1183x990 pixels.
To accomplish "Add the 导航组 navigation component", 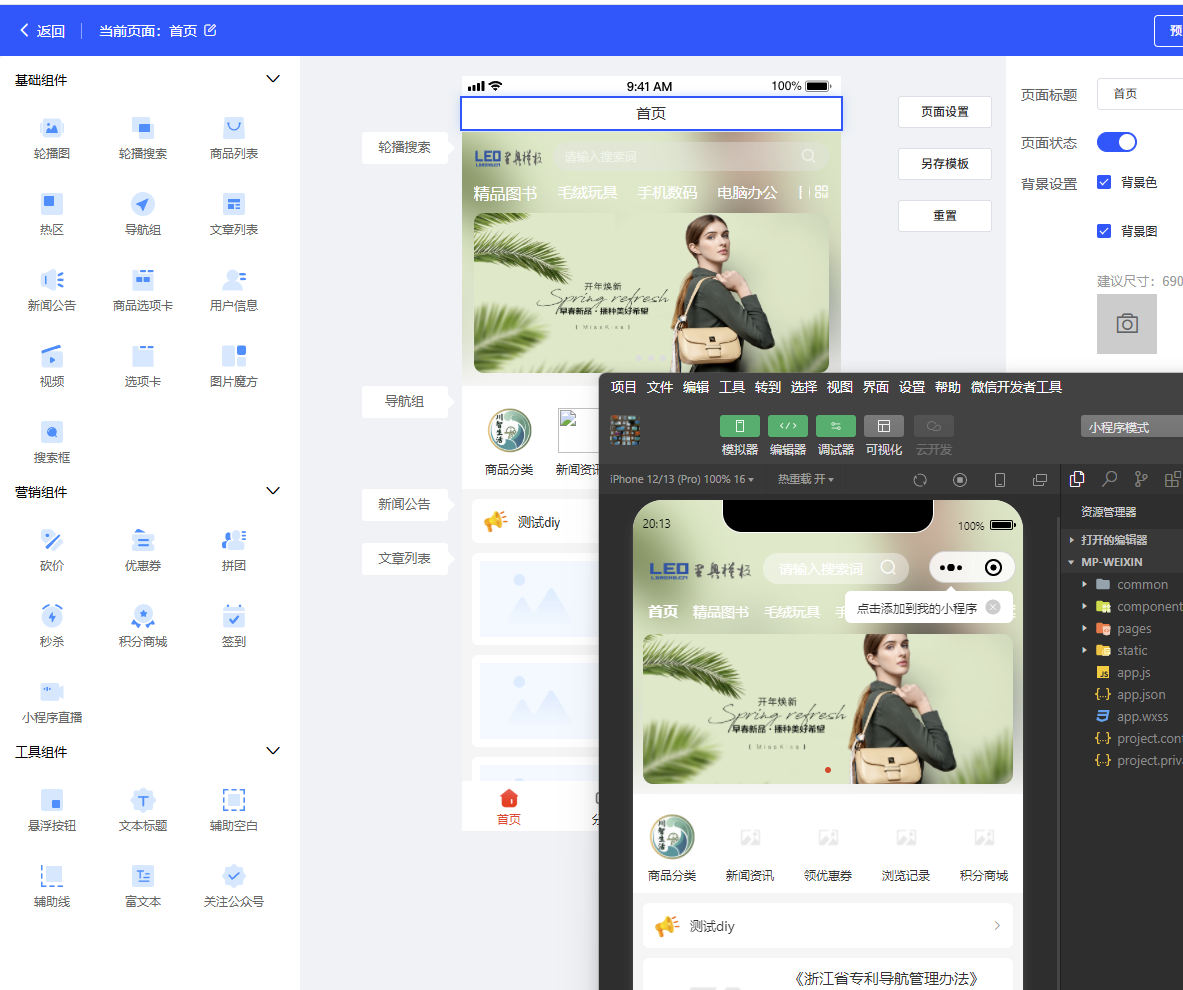I will (x=143, y=214).
